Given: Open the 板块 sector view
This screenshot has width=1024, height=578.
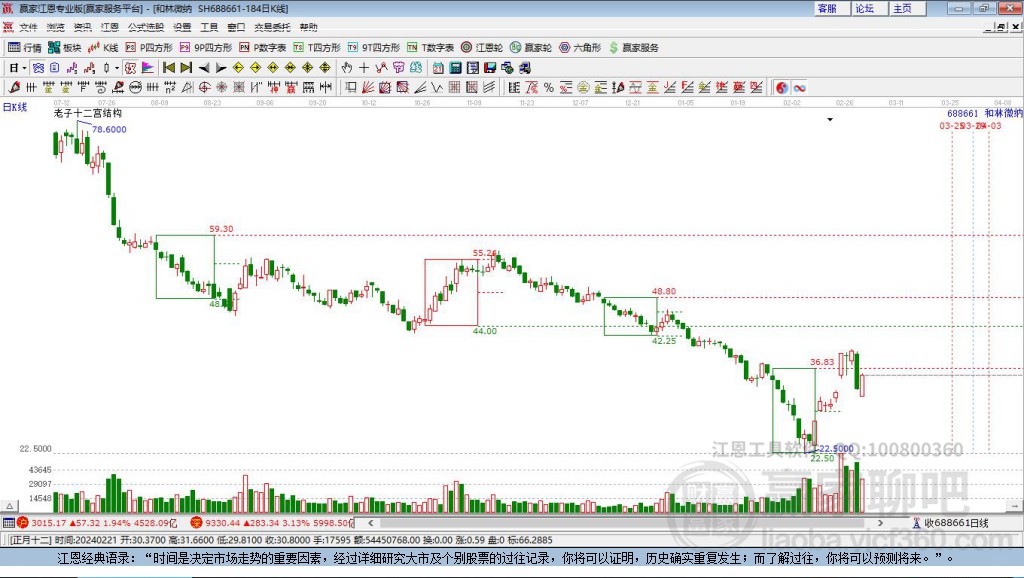Looking at the screenshot, I should point(65,48).
